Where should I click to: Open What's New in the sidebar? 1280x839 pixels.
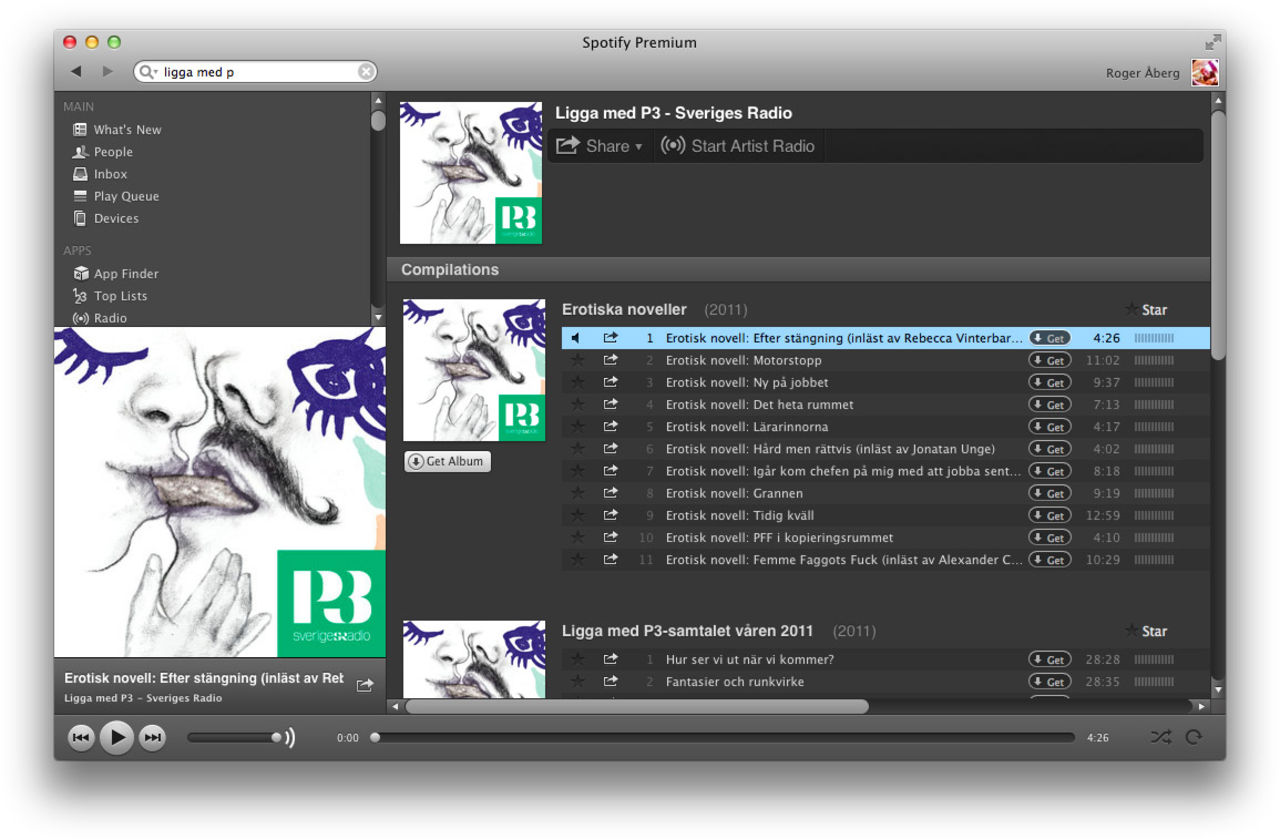(127, 129)
